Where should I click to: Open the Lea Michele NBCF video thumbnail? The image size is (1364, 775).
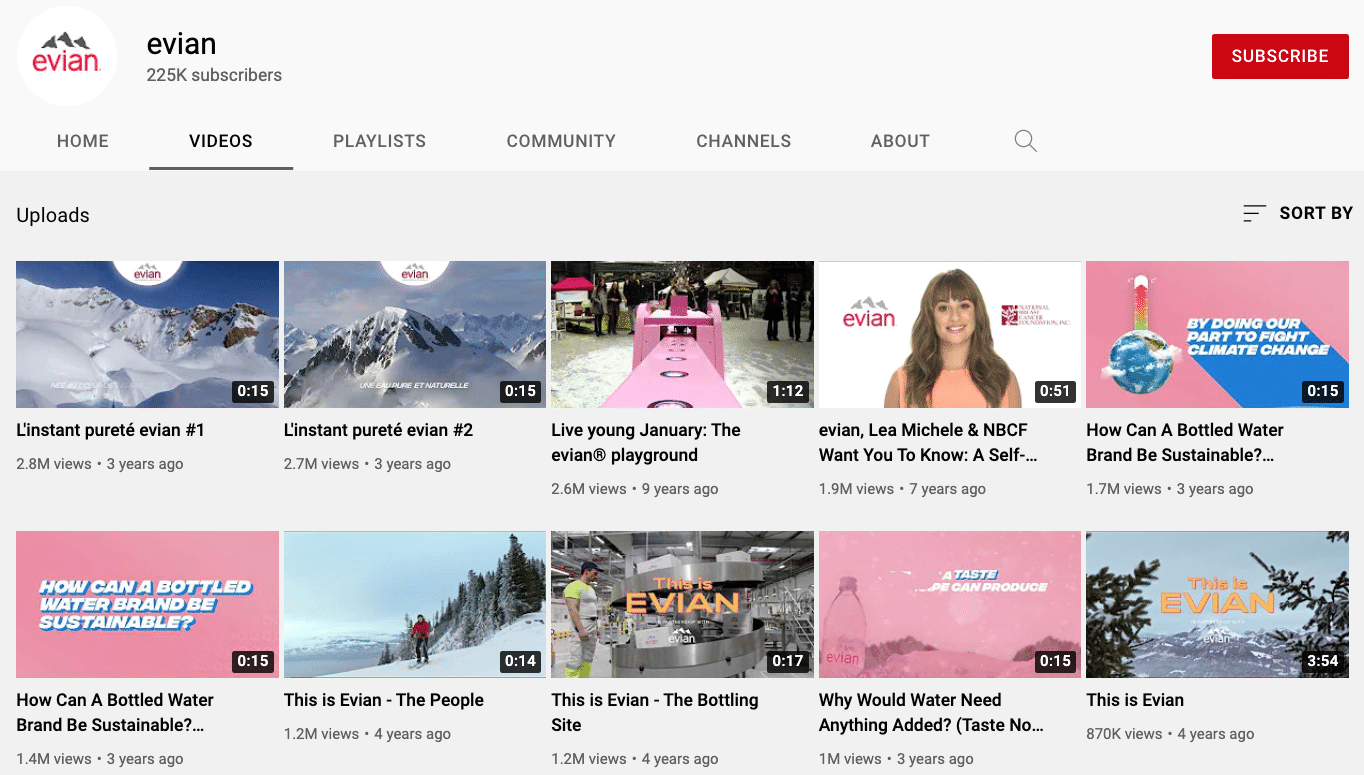[x=950, y=334]
